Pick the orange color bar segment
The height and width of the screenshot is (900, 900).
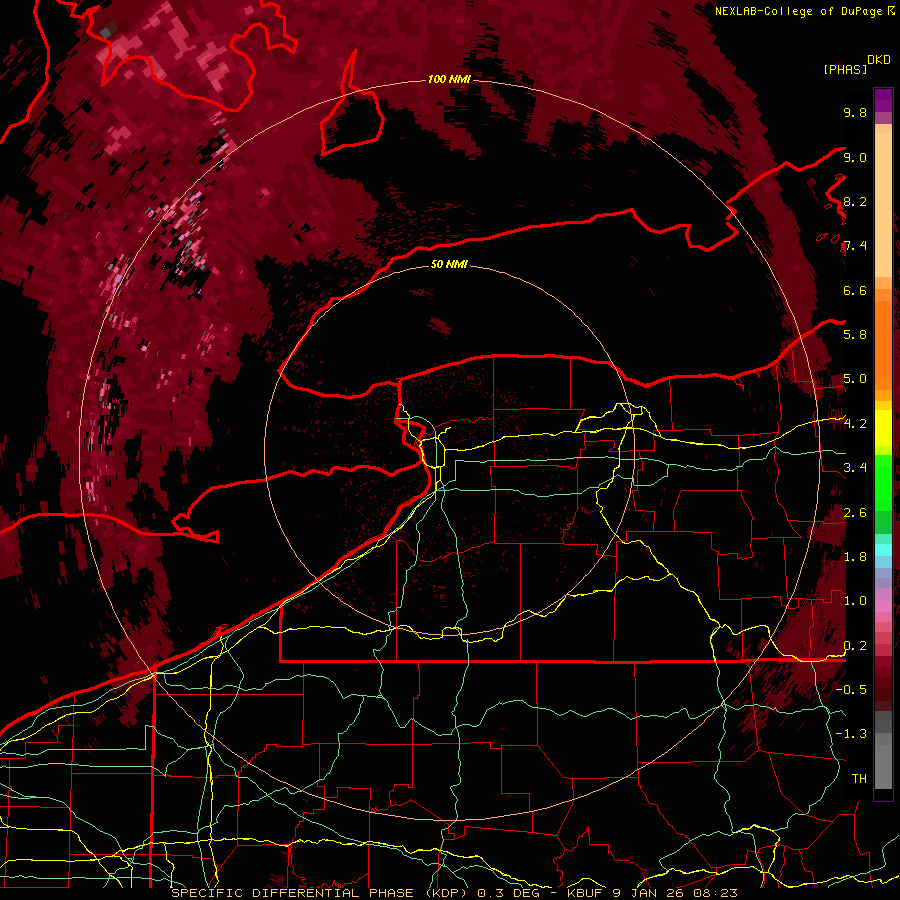tap(883, 344)
